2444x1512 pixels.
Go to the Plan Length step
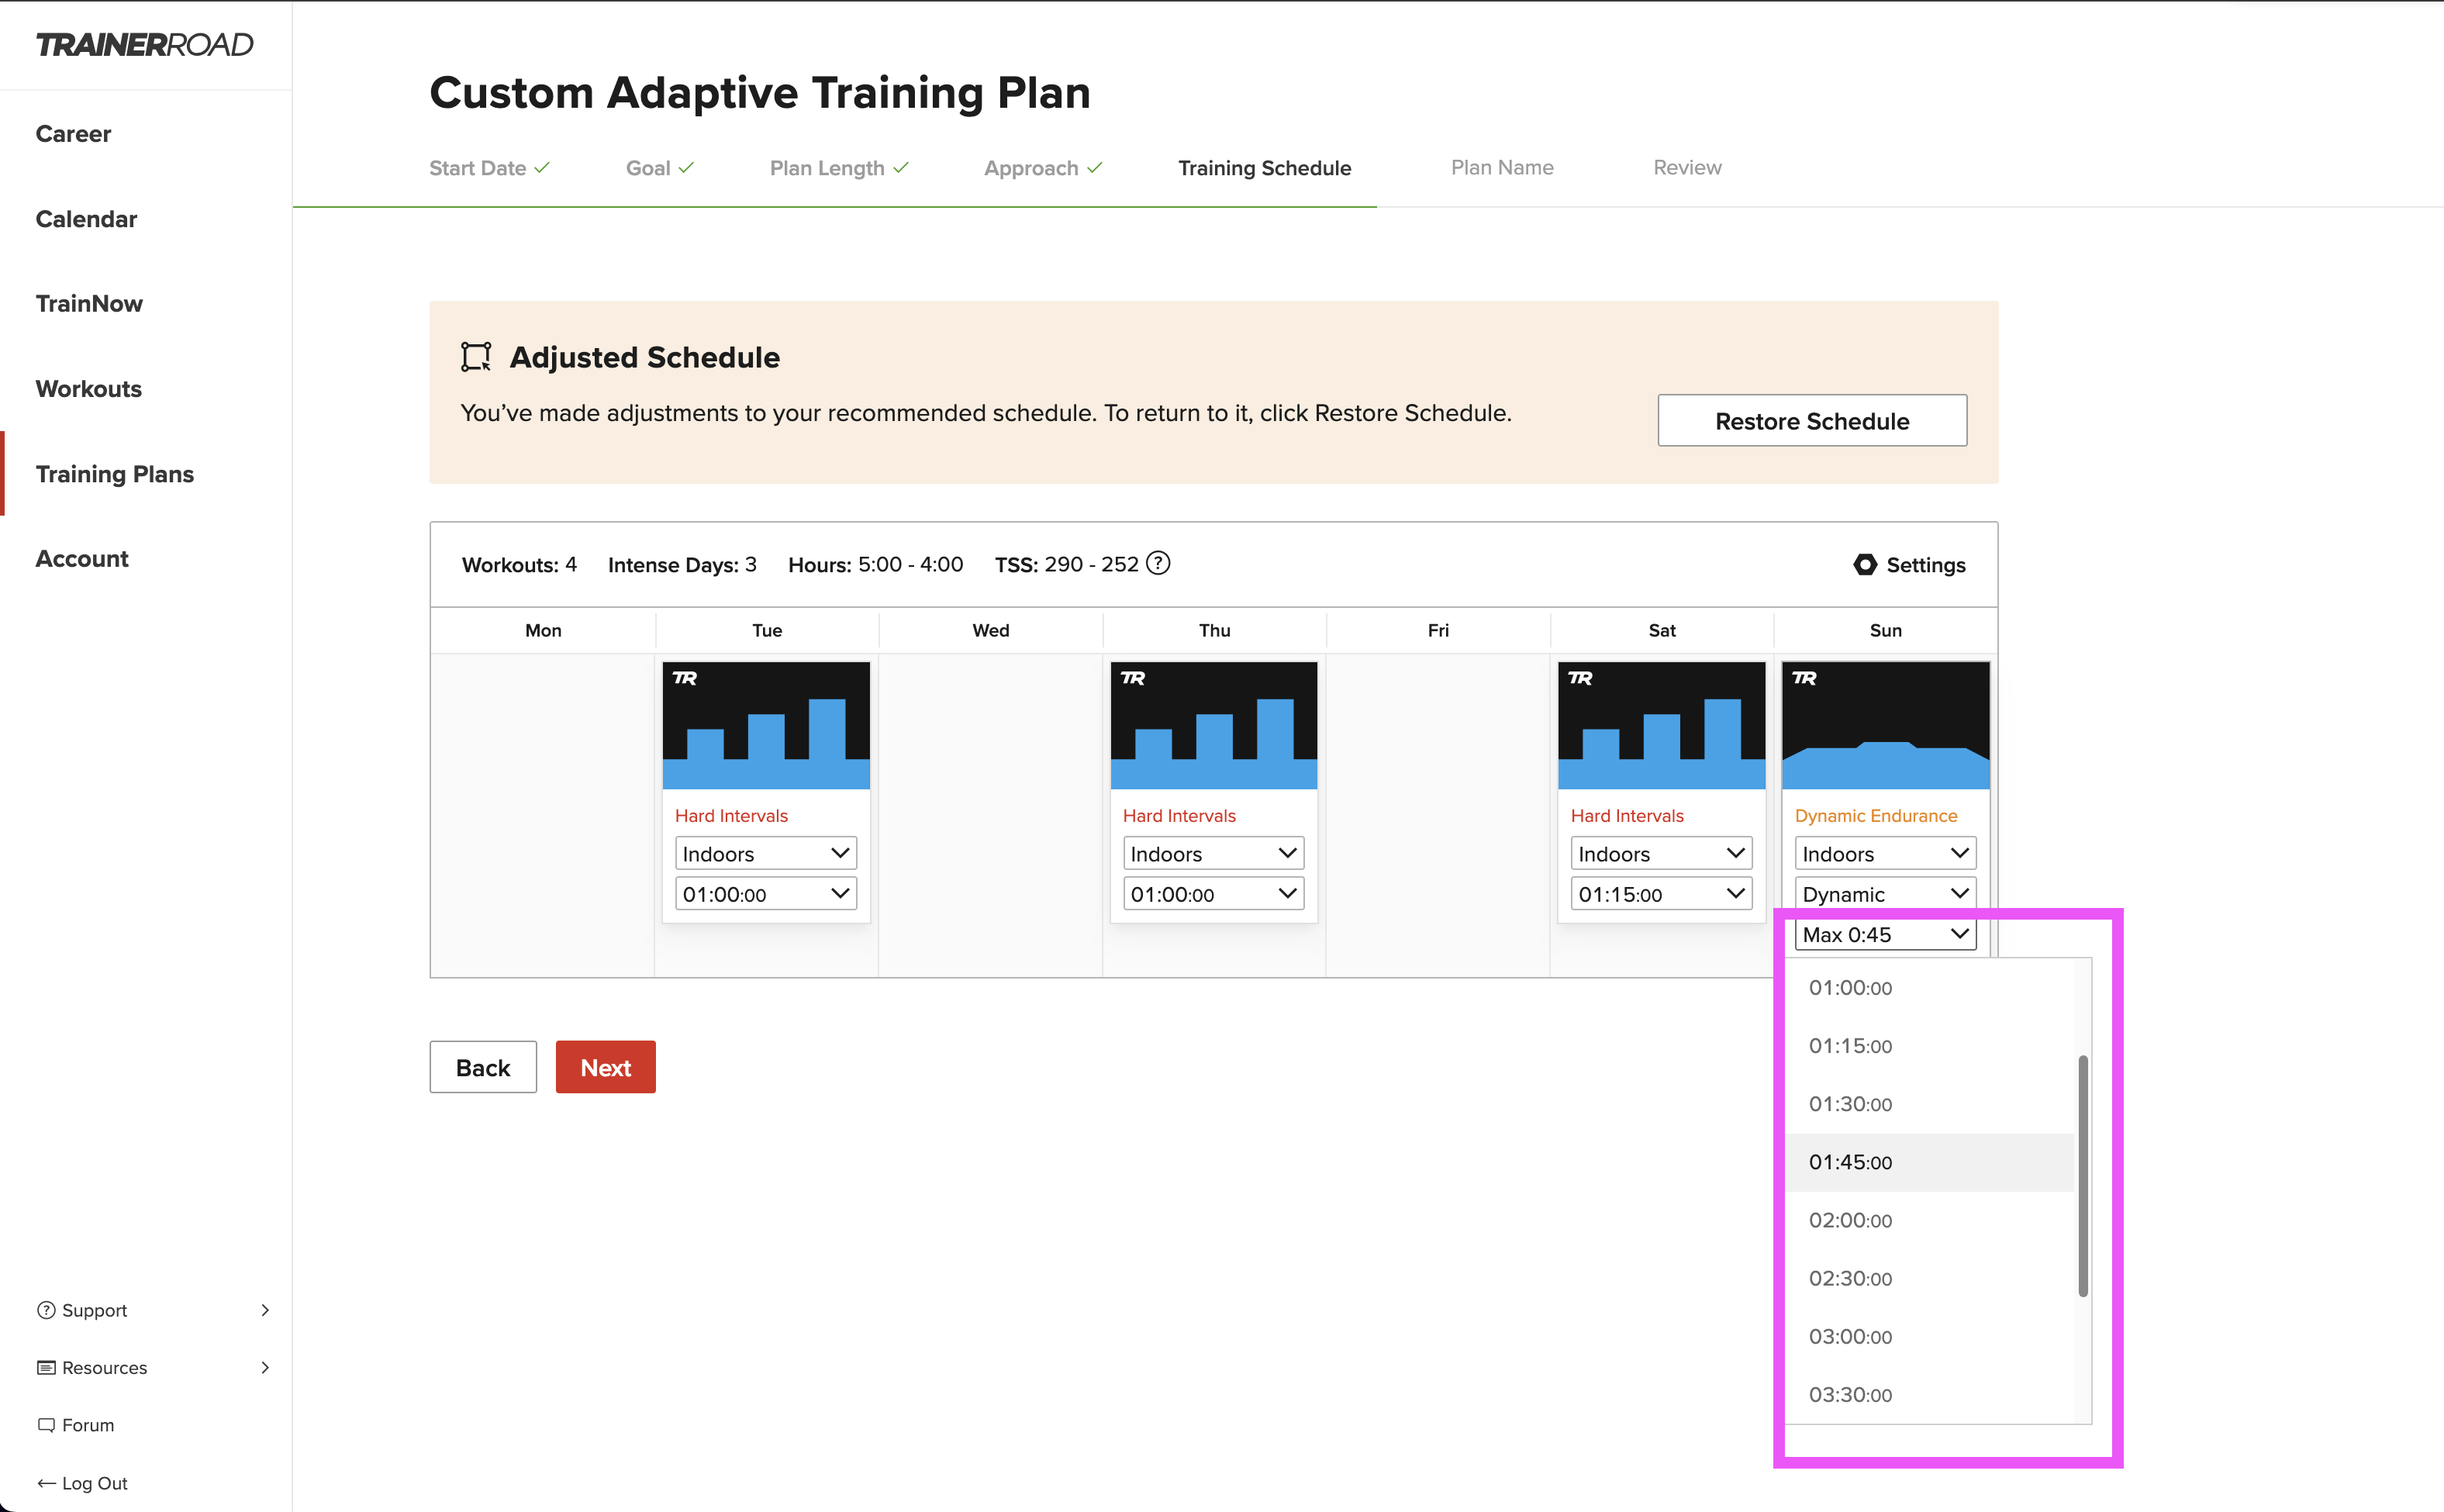(839, 168)
